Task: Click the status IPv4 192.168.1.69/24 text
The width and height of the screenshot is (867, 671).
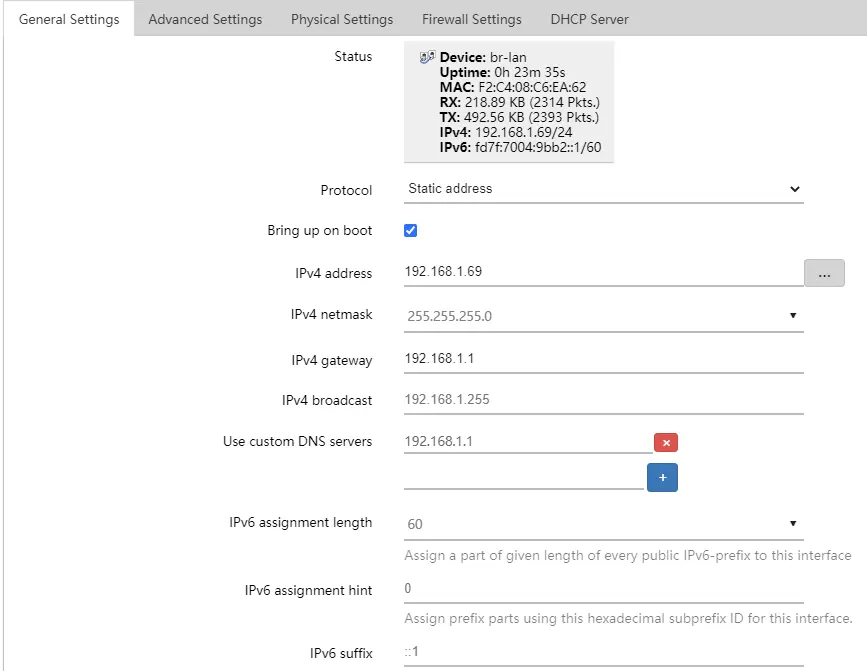Action: click(505, 132)
